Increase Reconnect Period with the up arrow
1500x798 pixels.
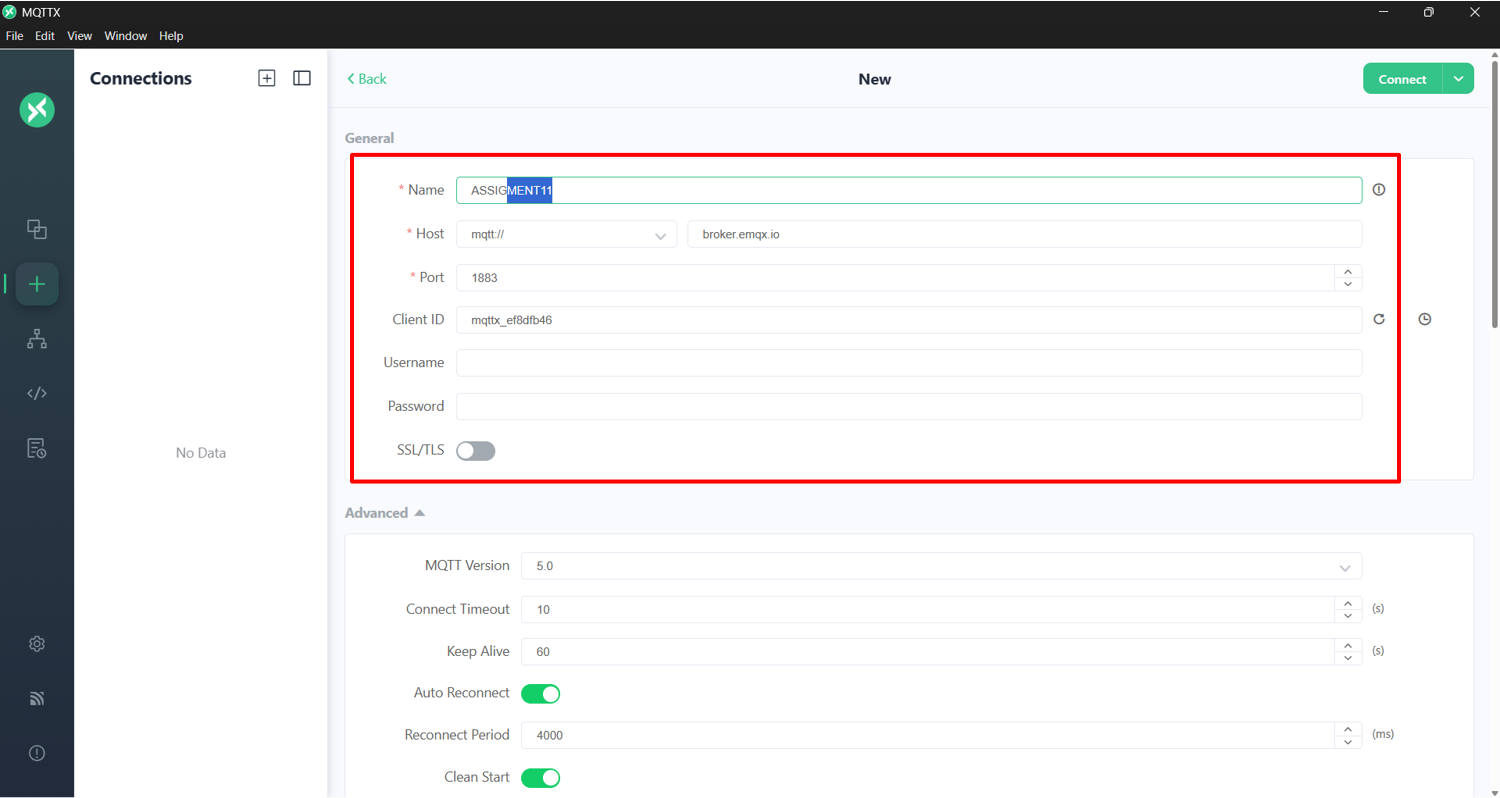point(1348,729)
